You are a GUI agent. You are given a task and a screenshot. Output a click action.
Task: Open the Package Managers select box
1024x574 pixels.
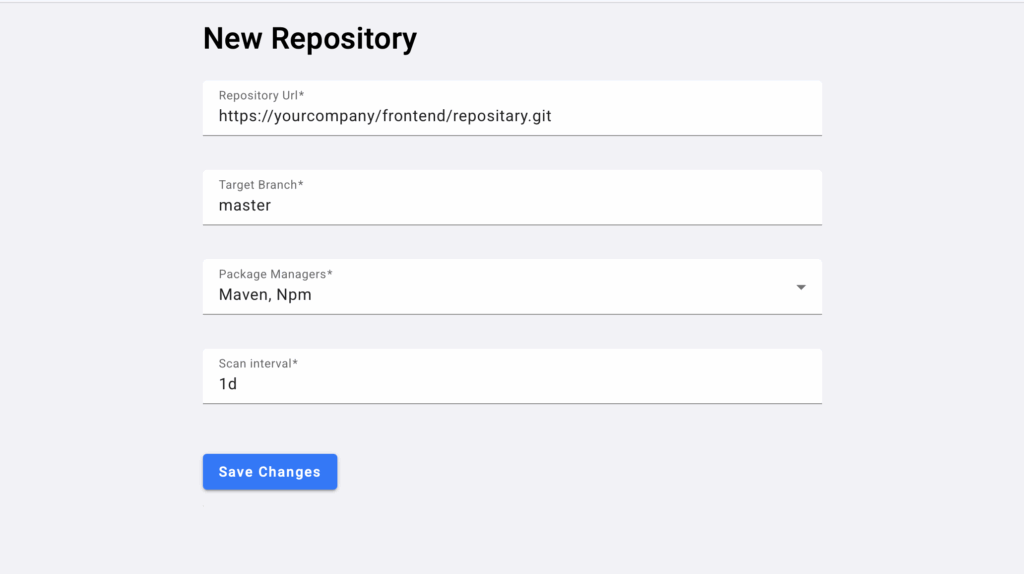coord(512,287)
